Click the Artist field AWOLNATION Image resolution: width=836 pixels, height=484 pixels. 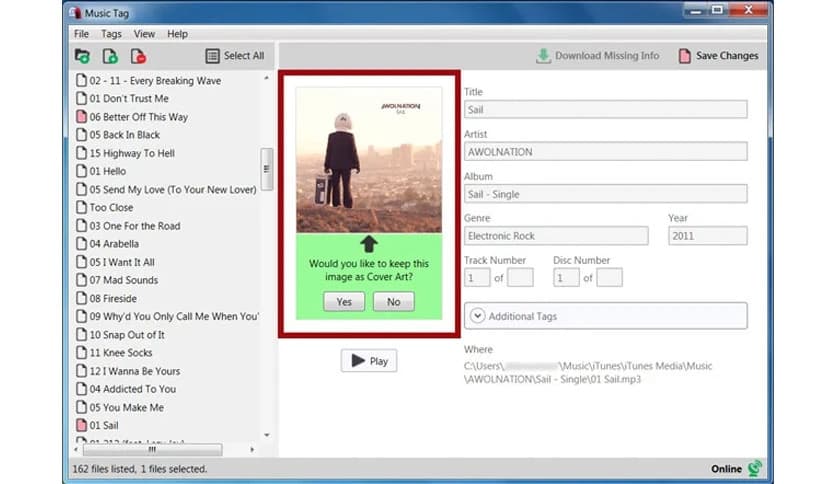point(605,151)
